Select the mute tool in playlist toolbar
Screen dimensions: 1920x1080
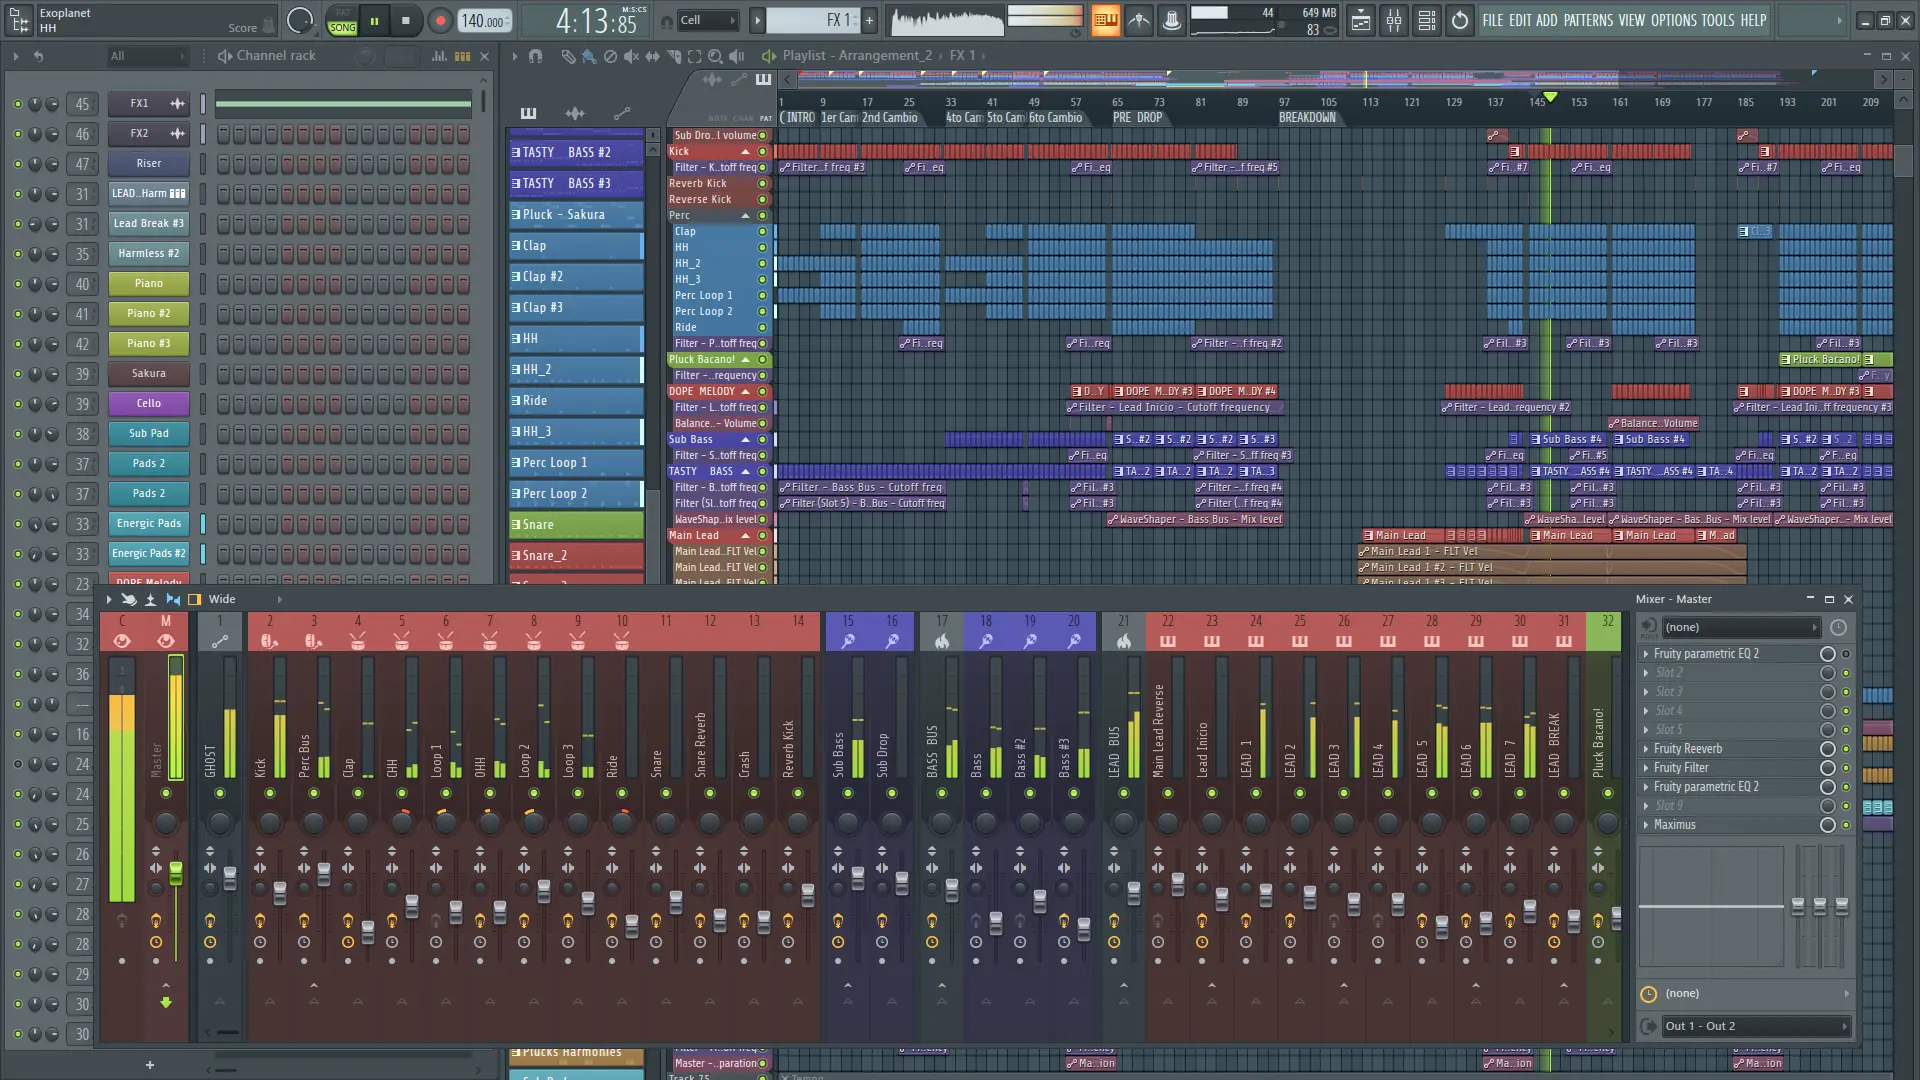click(x=631, y=57)
